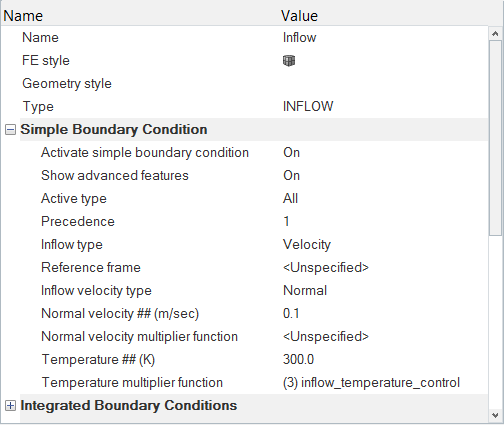Screen dimensions: 504x425
Task: Toggle Show advanced features On value
Action: 291,176
